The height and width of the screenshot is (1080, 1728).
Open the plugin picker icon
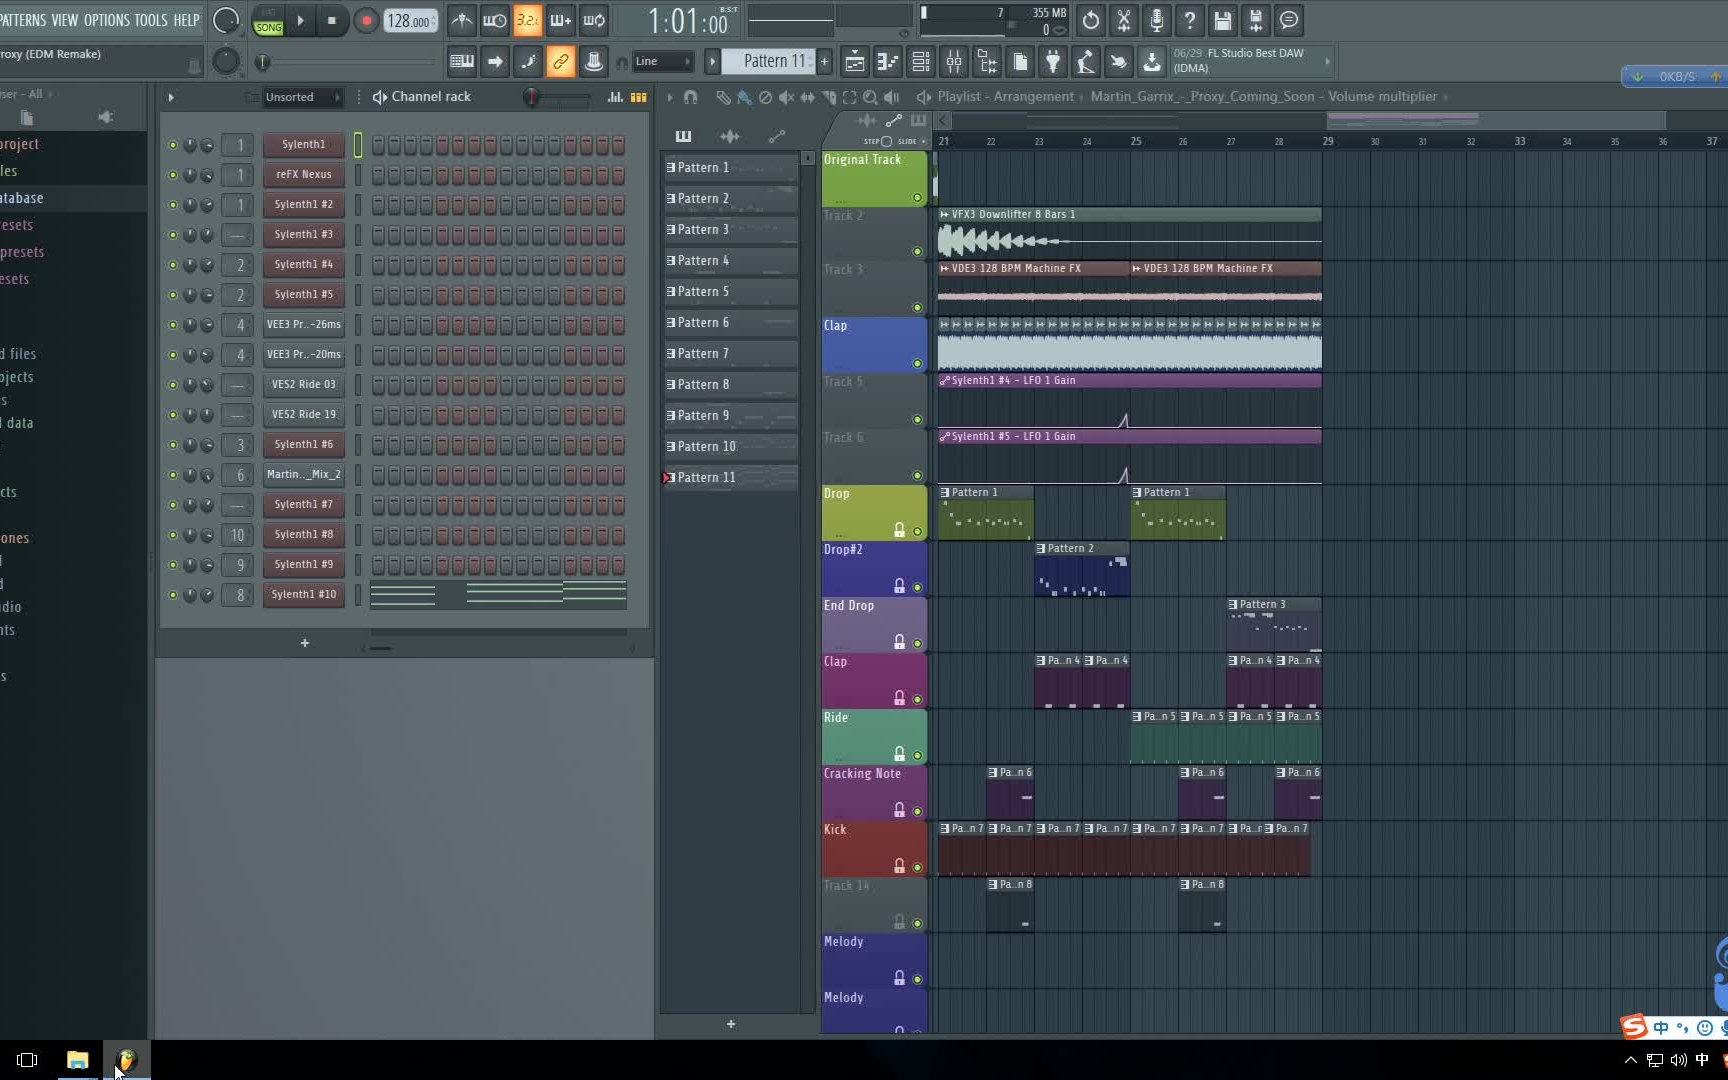pyautogui.click(x=1052, y=61)
